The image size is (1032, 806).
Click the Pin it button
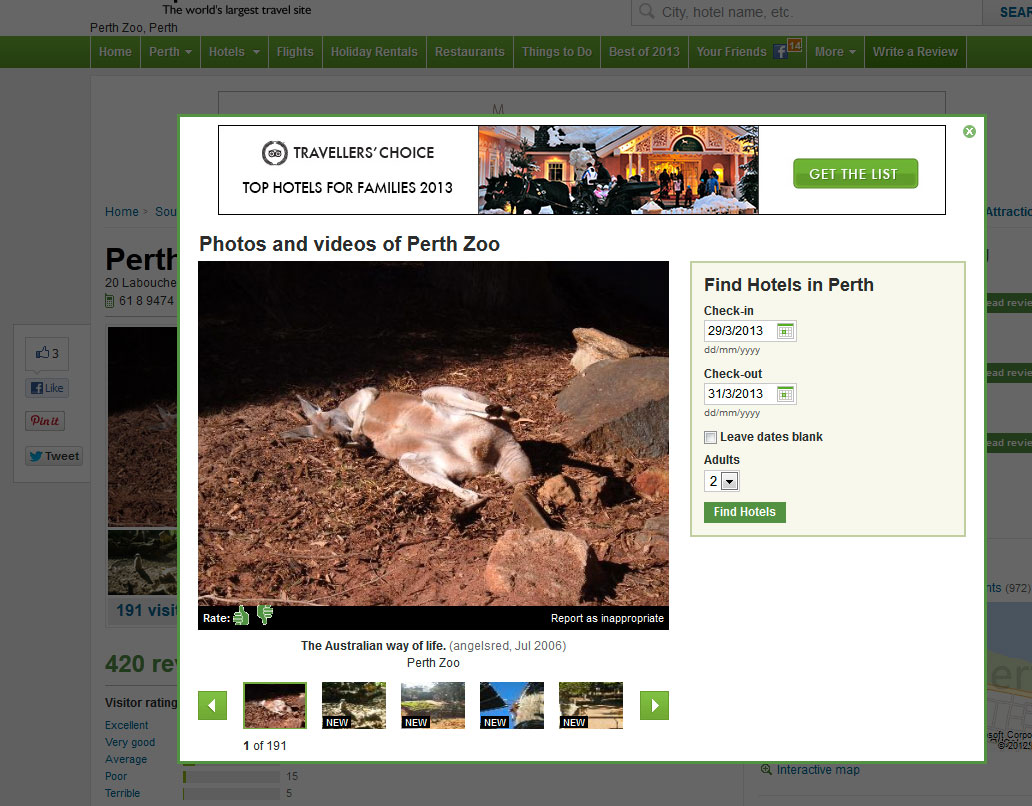click(x=45, y=421)
